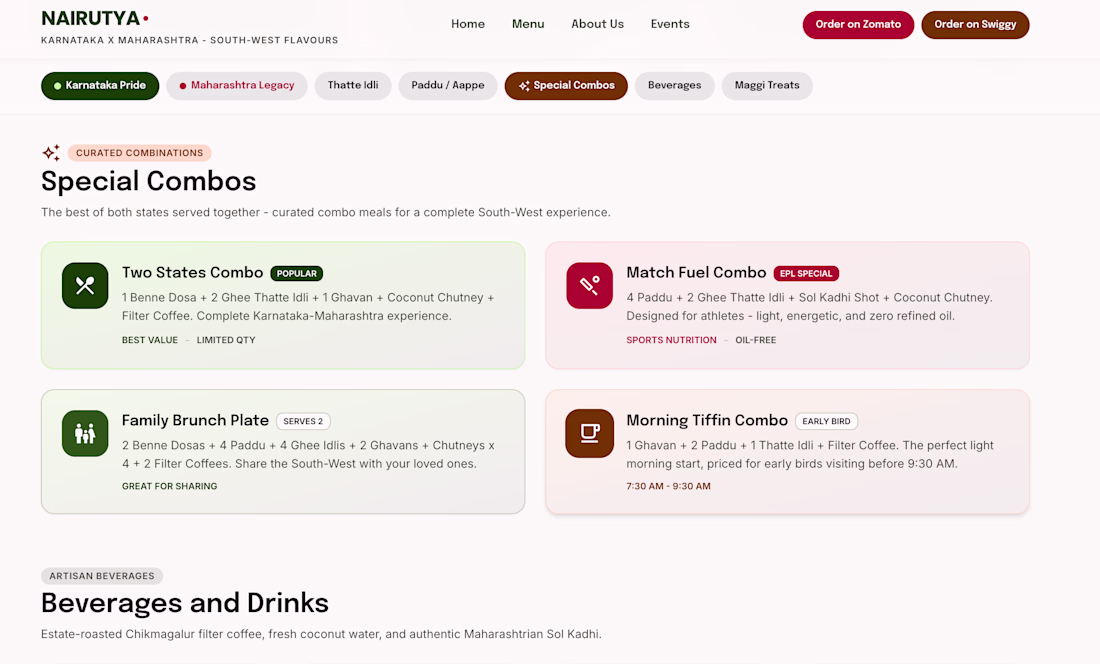Navigate to the Events page

click(670, 24)
